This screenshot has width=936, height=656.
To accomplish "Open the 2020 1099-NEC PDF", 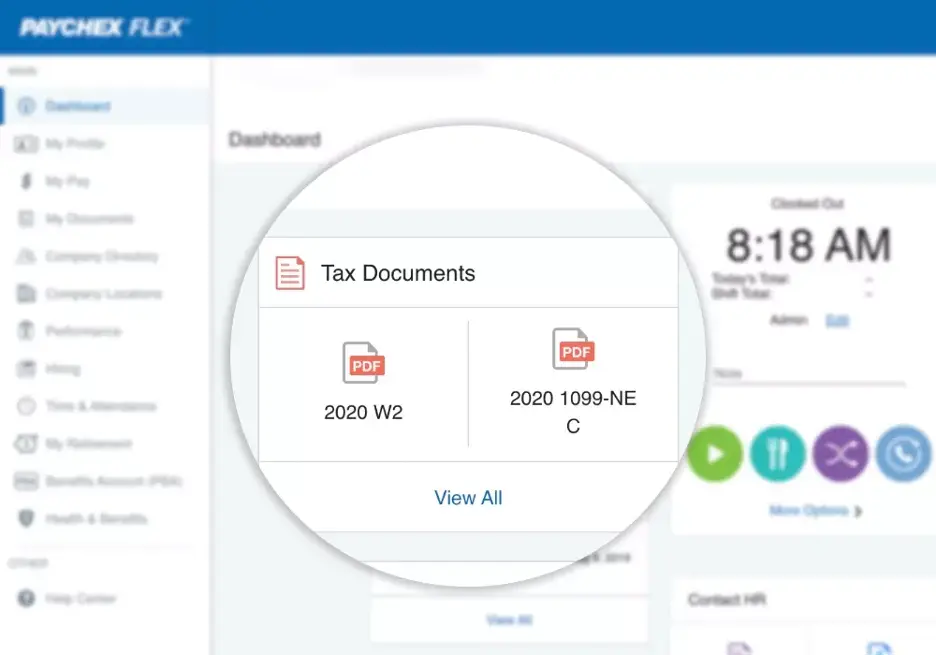I will [x=574, y=350].
